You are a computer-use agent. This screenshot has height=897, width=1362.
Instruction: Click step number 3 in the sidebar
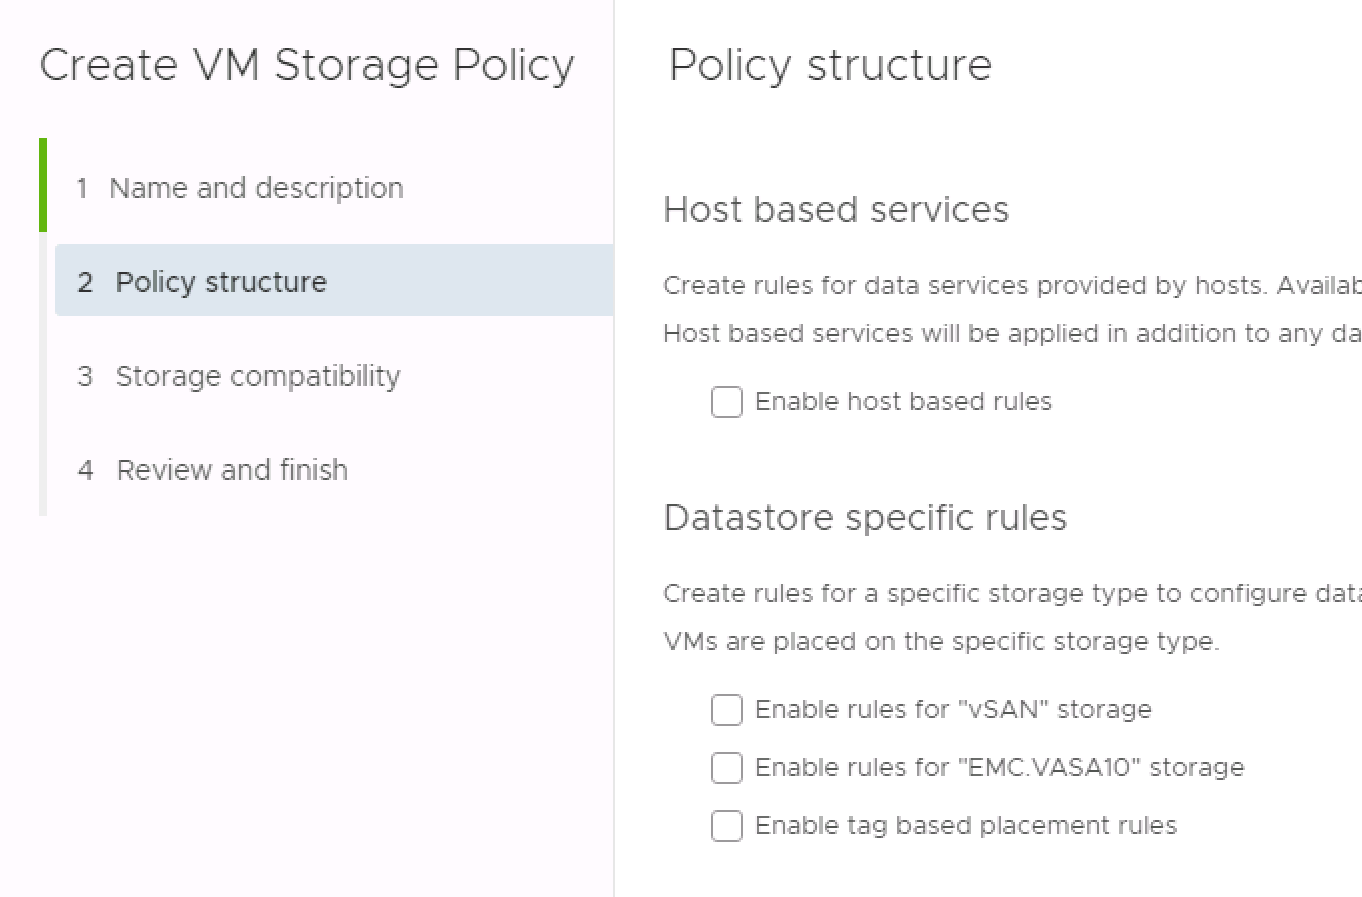tap(85, 376)
